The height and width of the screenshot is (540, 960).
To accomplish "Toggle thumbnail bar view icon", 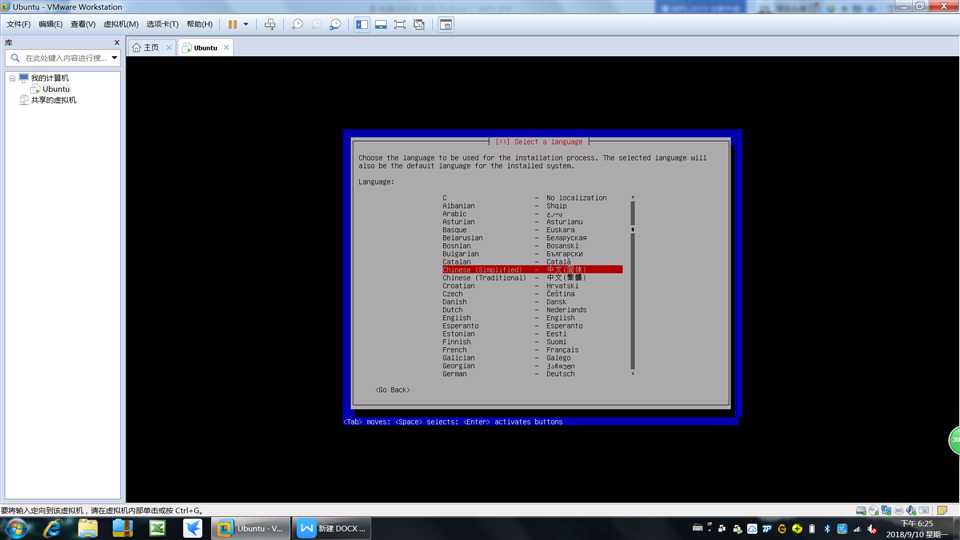I will 381,24.
